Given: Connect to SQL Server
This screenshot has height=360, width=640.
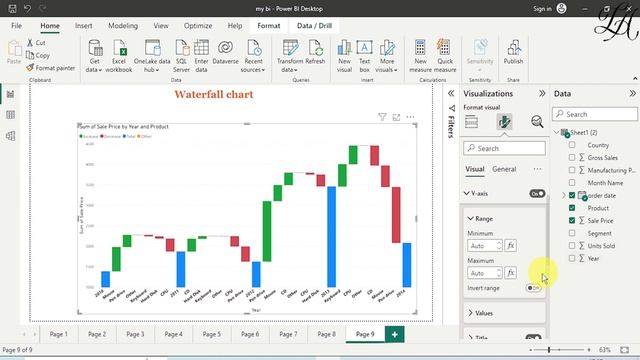Looking at the screenshot, I should coord(181,56).
